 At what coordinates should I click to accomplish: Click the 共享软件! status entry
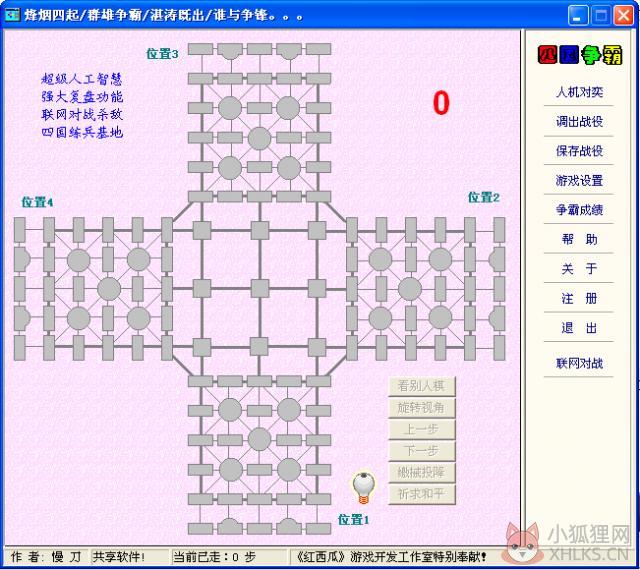click(119, 557)
